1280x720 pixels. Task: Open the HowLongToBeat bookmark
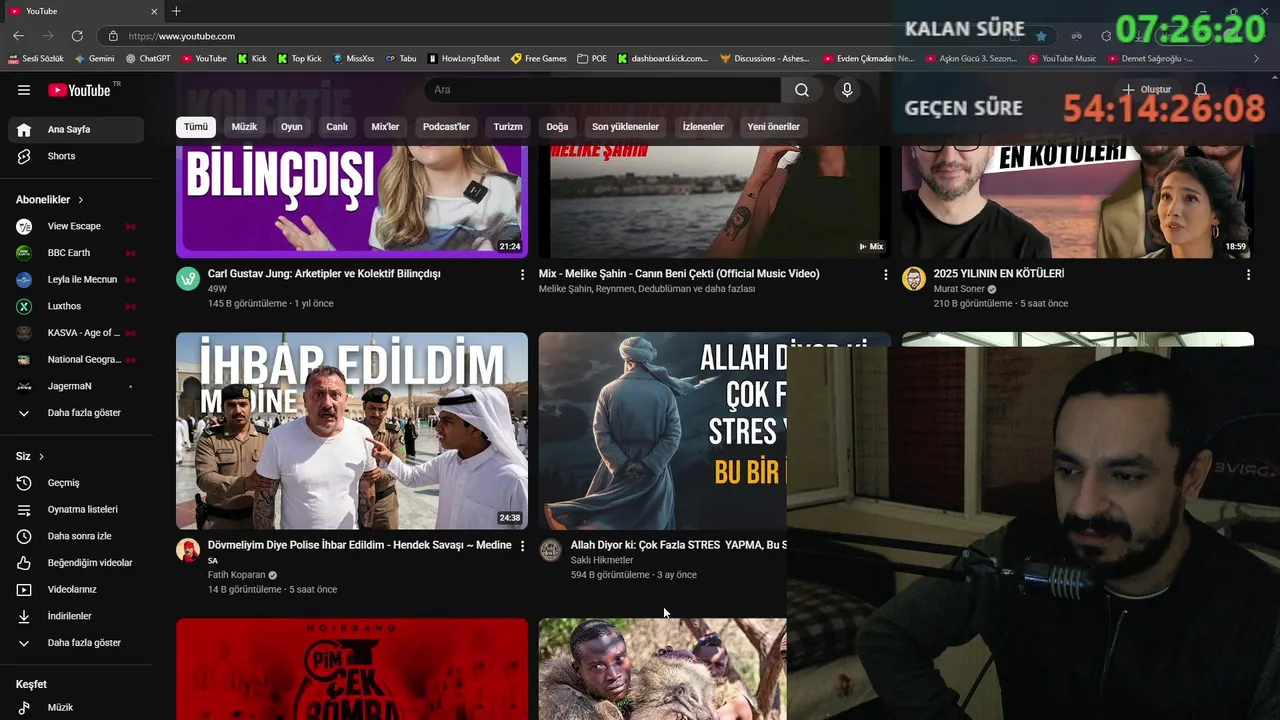point(464,59)
